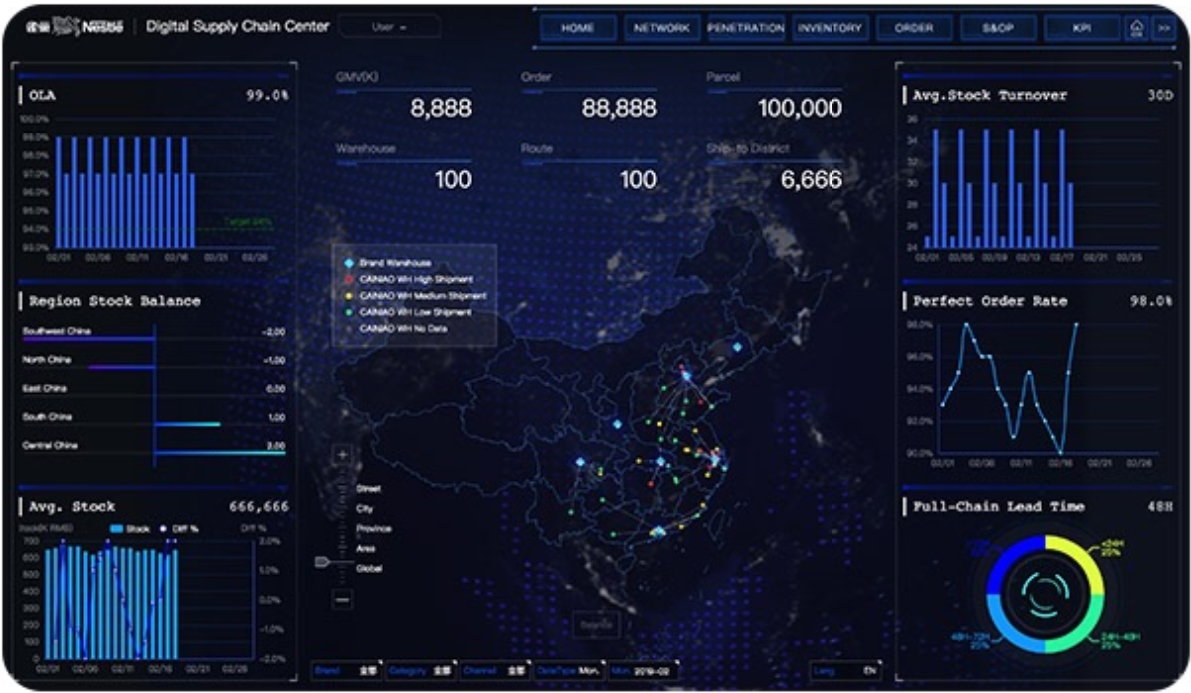Click the double-arrow expand icon at top right
This screenshot has height=693, width=1191.
[1164, 28]
